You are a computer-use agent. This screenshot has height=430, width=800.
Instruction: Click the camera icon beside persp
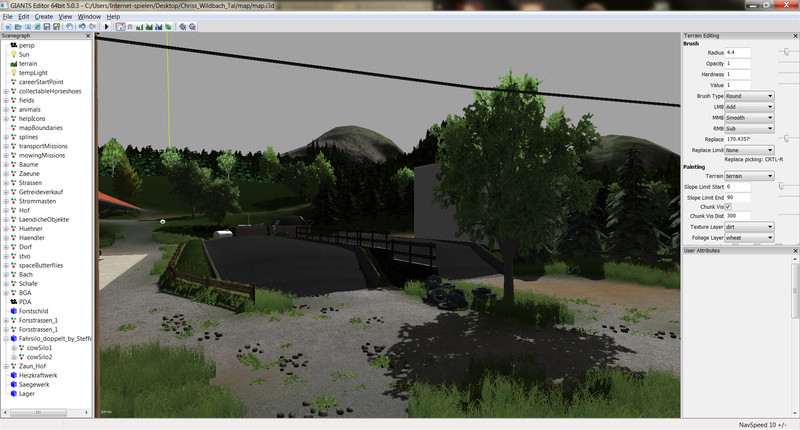point(14,45)
